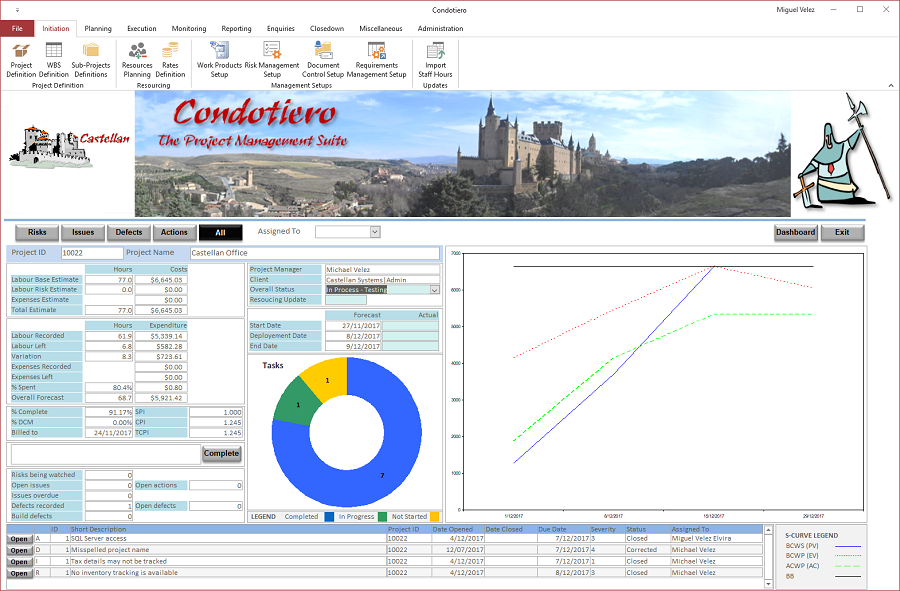
Task: Click the Defects recorded count field
Action: pos(109,506)
